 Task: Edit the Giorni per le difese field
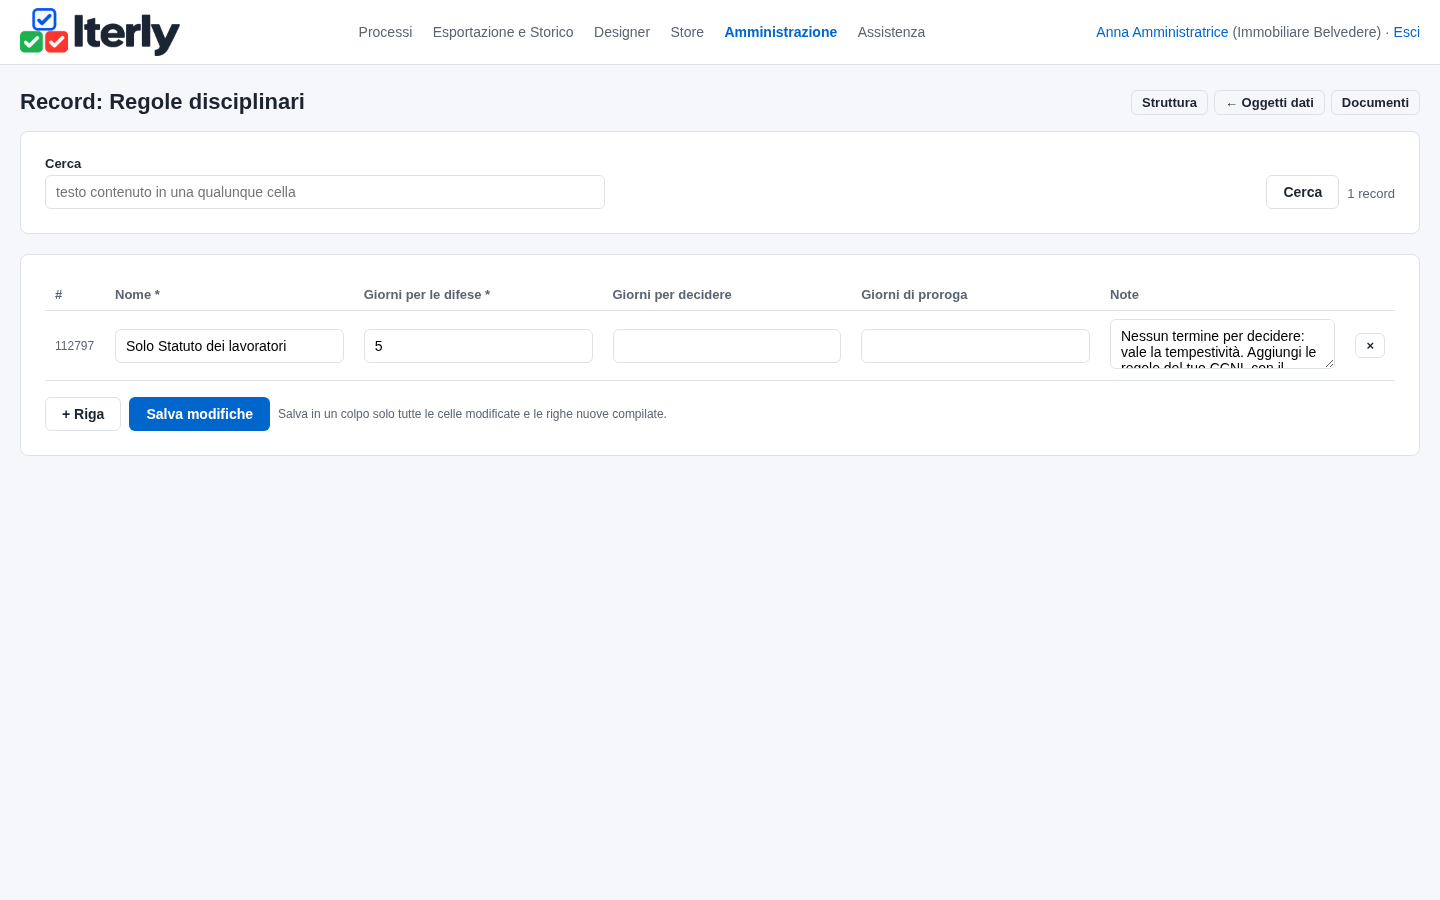[478, 346]
